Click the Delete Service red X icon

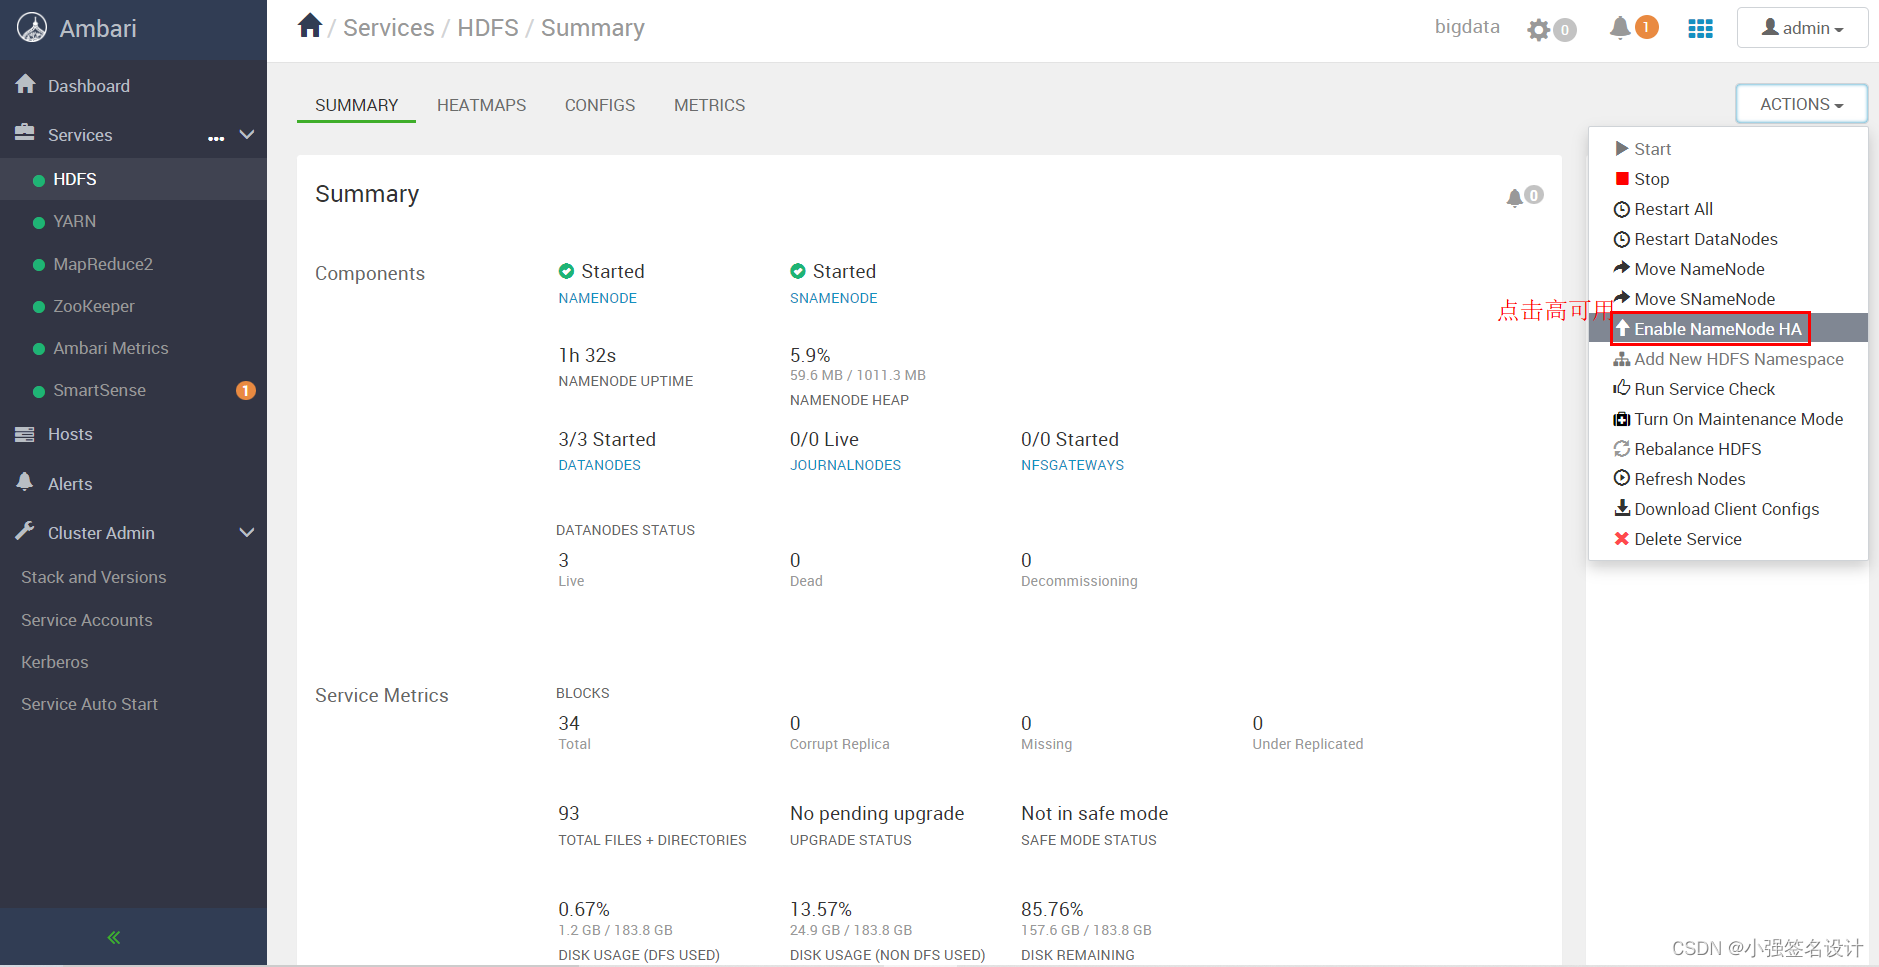click(1622, 539)
